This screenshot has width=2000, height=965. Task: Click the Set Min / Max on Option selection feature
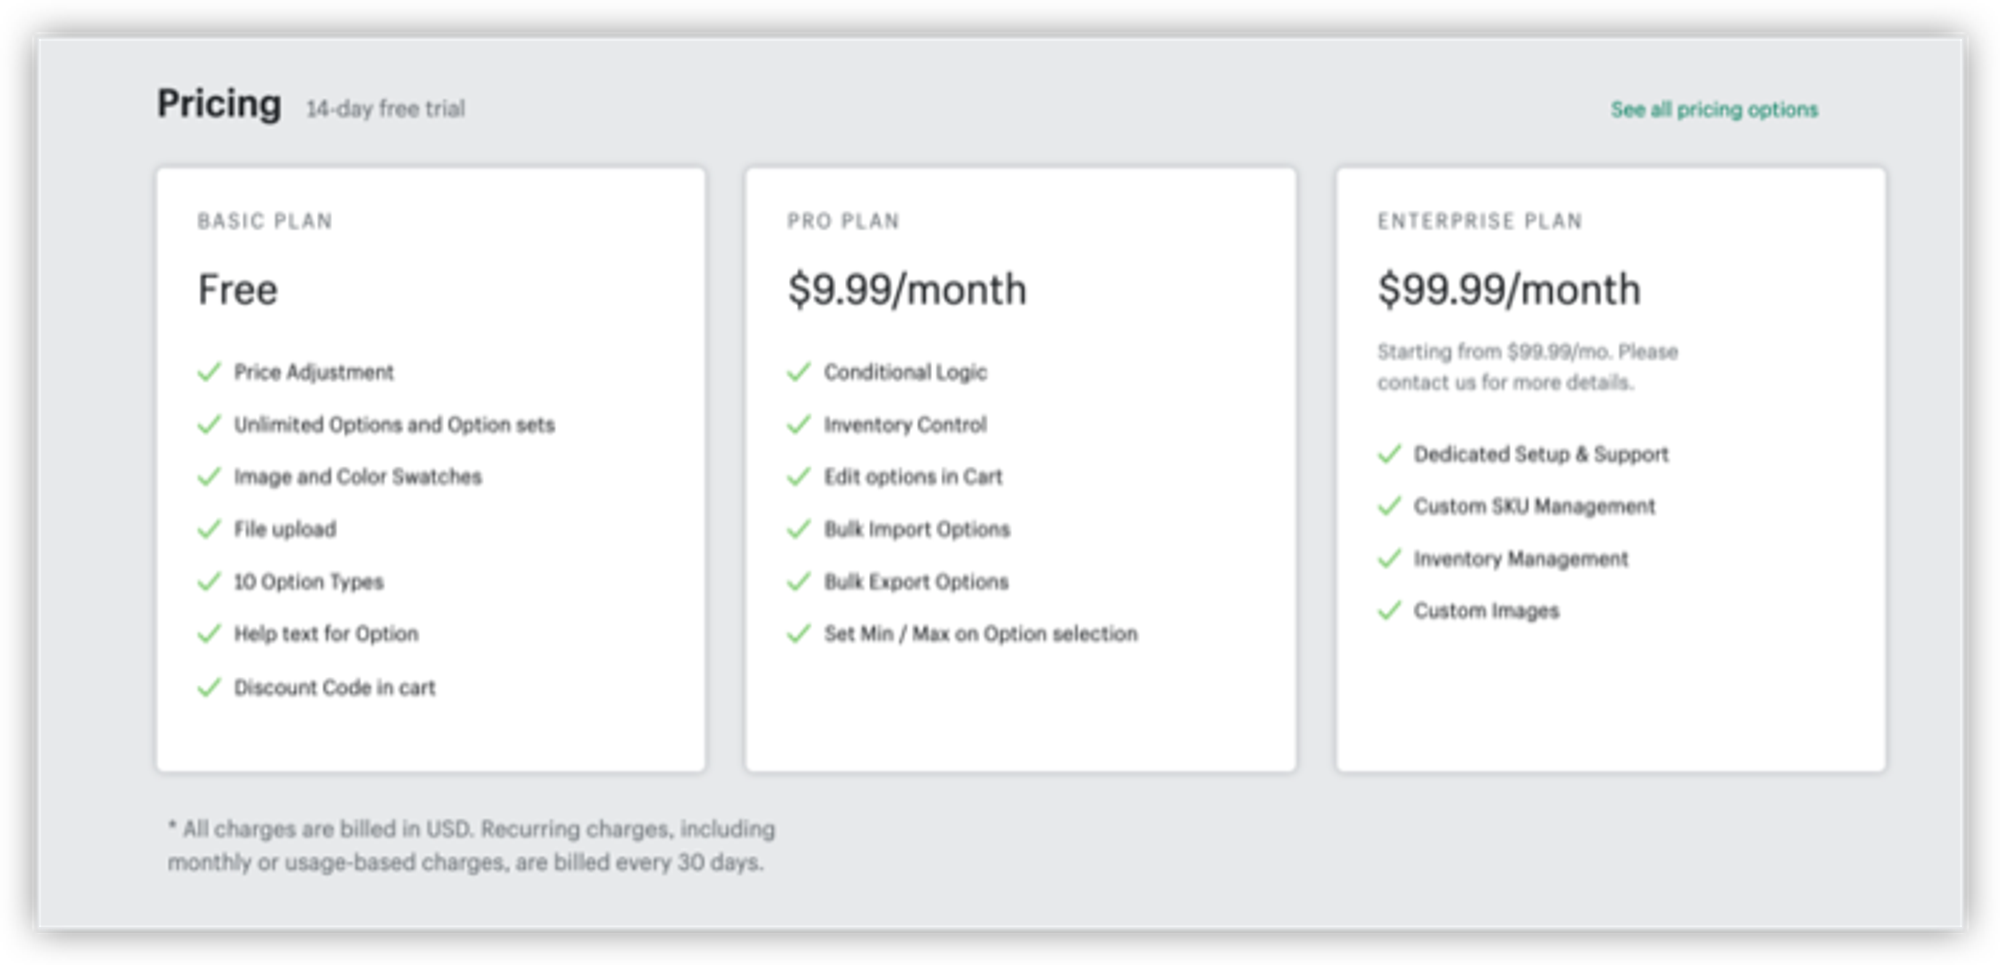click(x=980, y=634)
